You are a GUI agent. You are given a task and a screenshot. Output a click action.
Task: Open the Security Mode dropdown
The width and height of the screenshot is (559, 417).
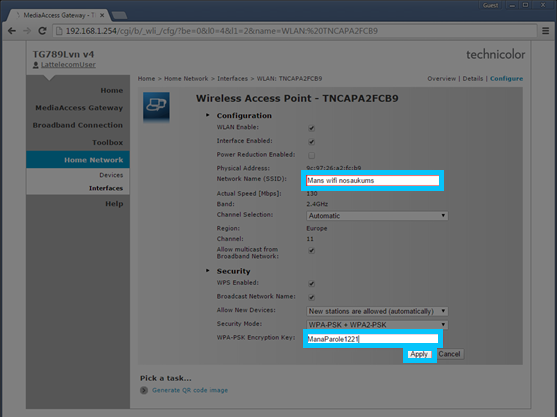(377, 325)
